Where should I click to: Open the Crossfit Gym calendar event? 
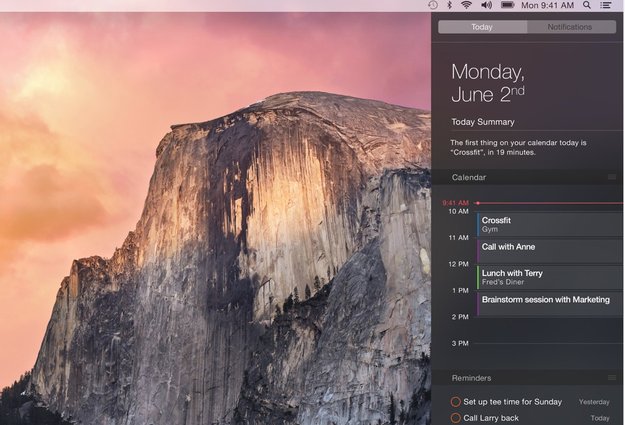(x=550, y=224)
